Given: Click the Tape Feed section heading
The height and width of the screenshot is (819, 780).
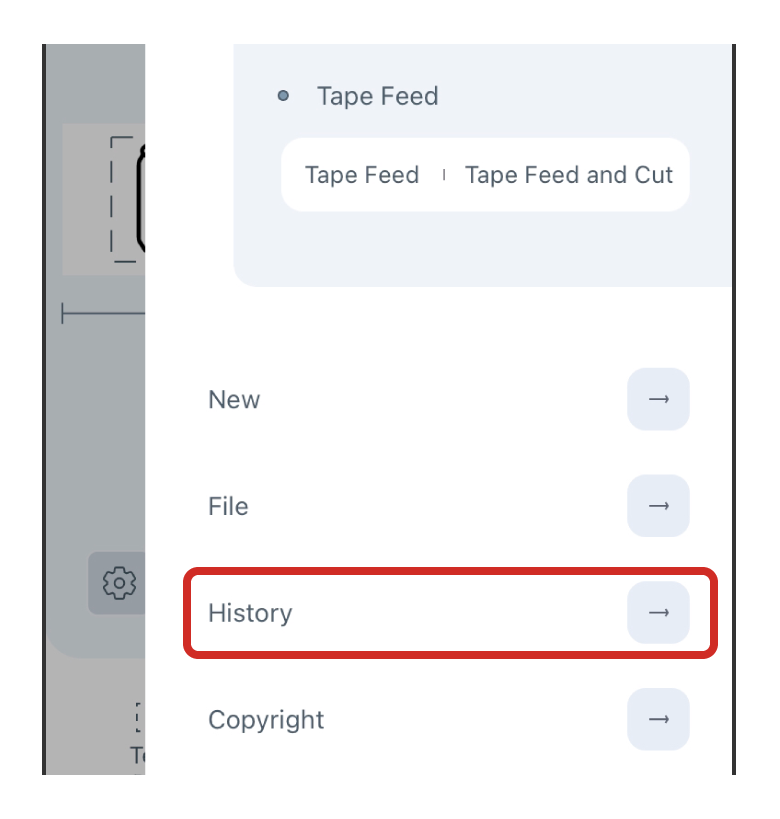Looking at the screenshot, I should click(x=377, y=96).
